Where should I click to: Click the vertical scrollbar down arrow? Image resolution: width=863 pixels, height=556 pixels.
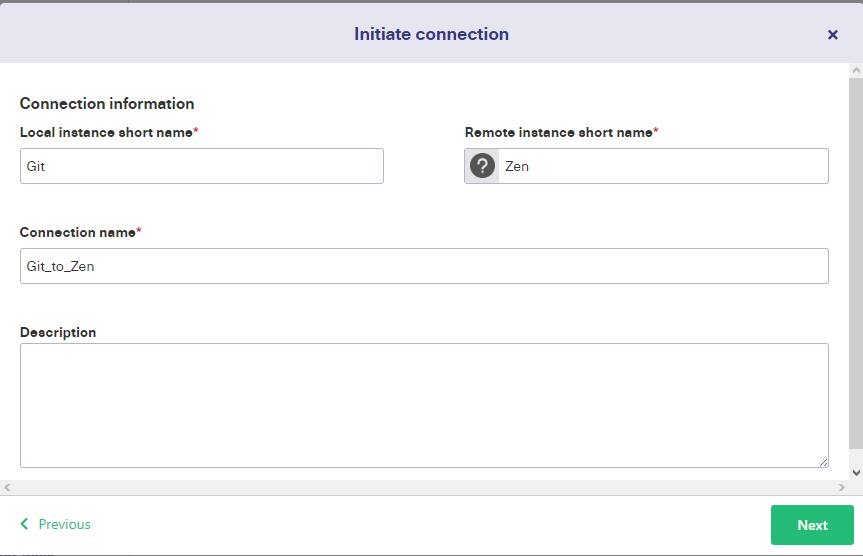856,473
